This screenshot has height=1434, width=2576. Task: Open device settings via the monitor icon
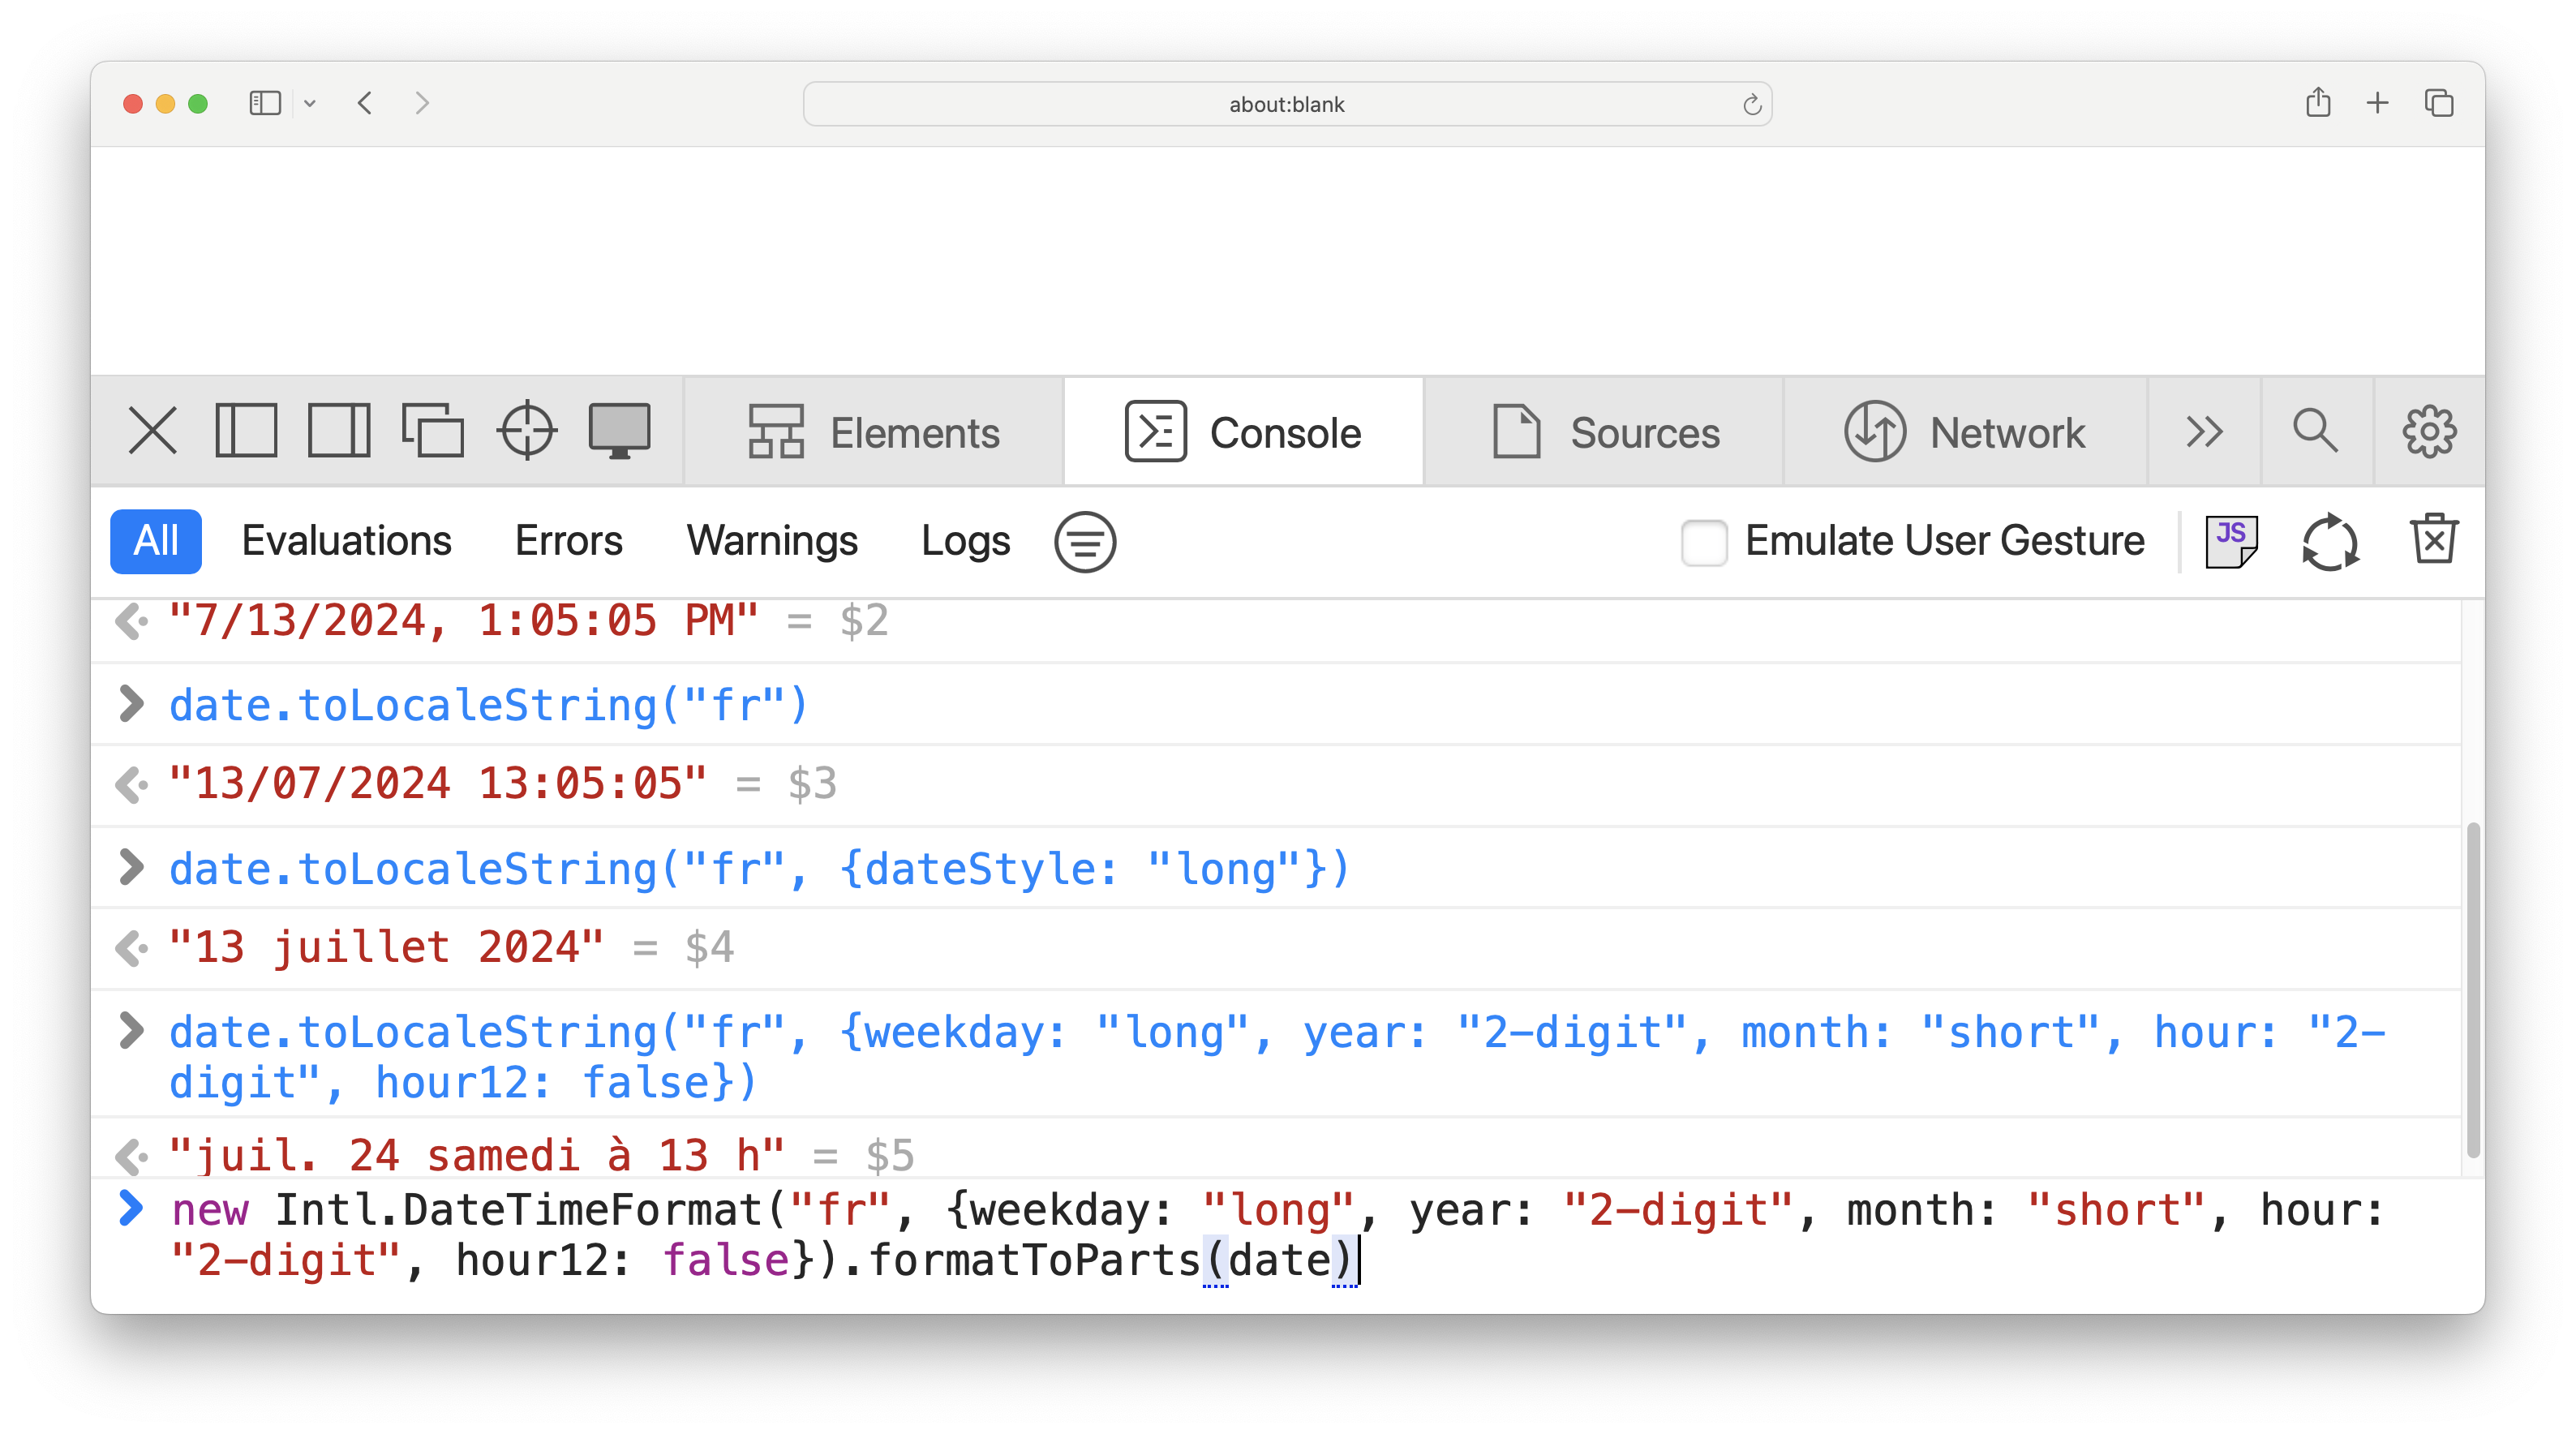(620, 432)
